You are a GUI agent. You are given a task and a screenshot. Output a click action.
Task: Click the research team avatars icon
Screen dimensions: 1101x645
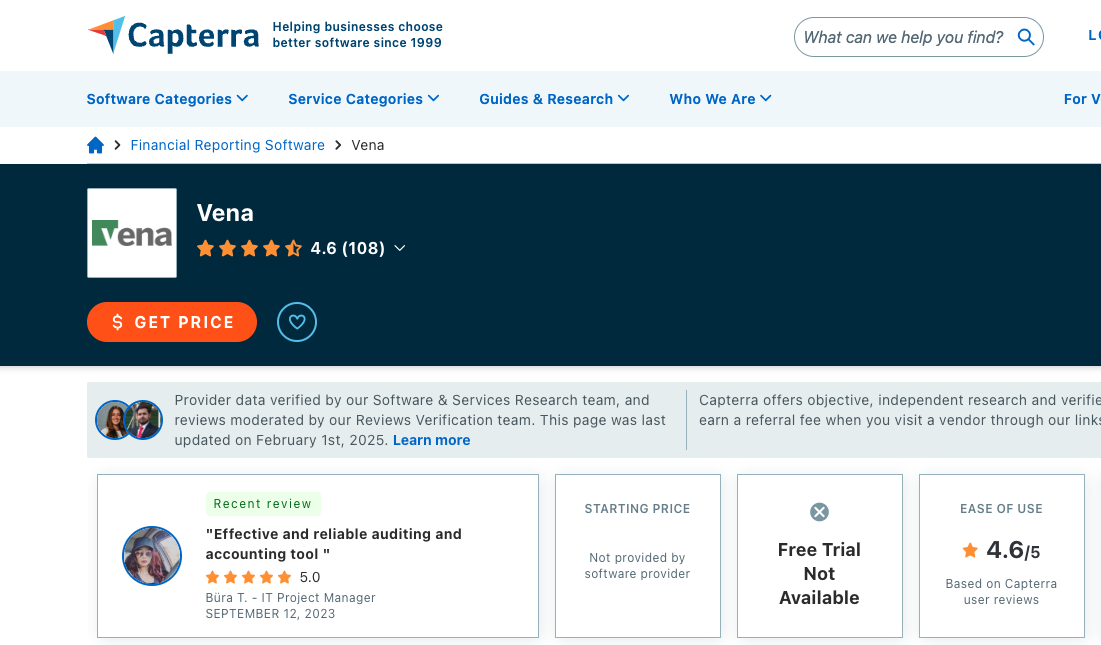[x=128, y=420]
